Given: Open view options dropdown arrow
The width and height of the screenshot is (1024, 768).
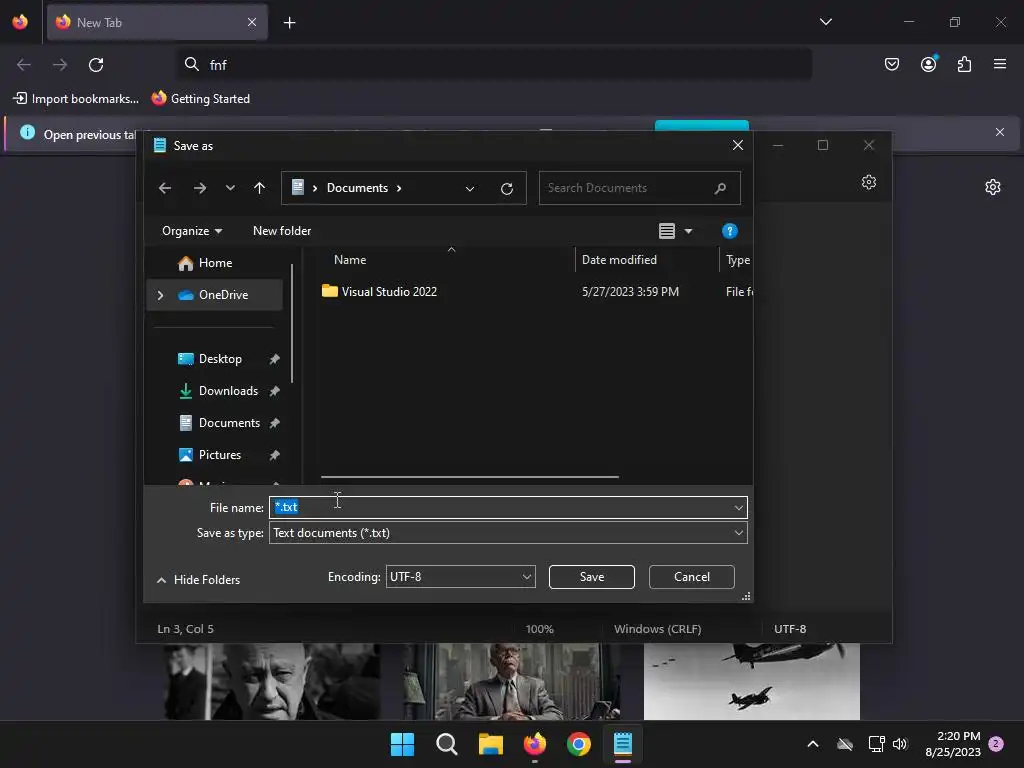Looking at the screenshot, I should tap(688, 231).
